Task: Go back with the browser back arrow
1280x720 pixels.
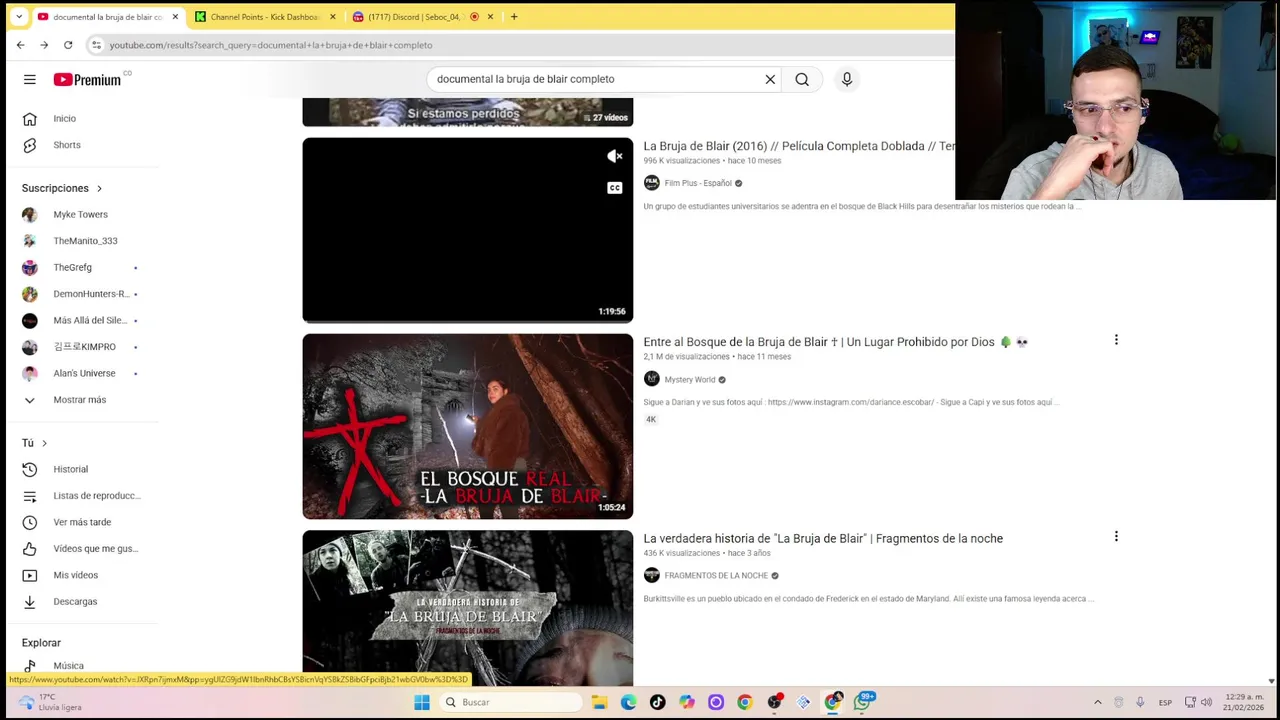Action: (20, 45)
